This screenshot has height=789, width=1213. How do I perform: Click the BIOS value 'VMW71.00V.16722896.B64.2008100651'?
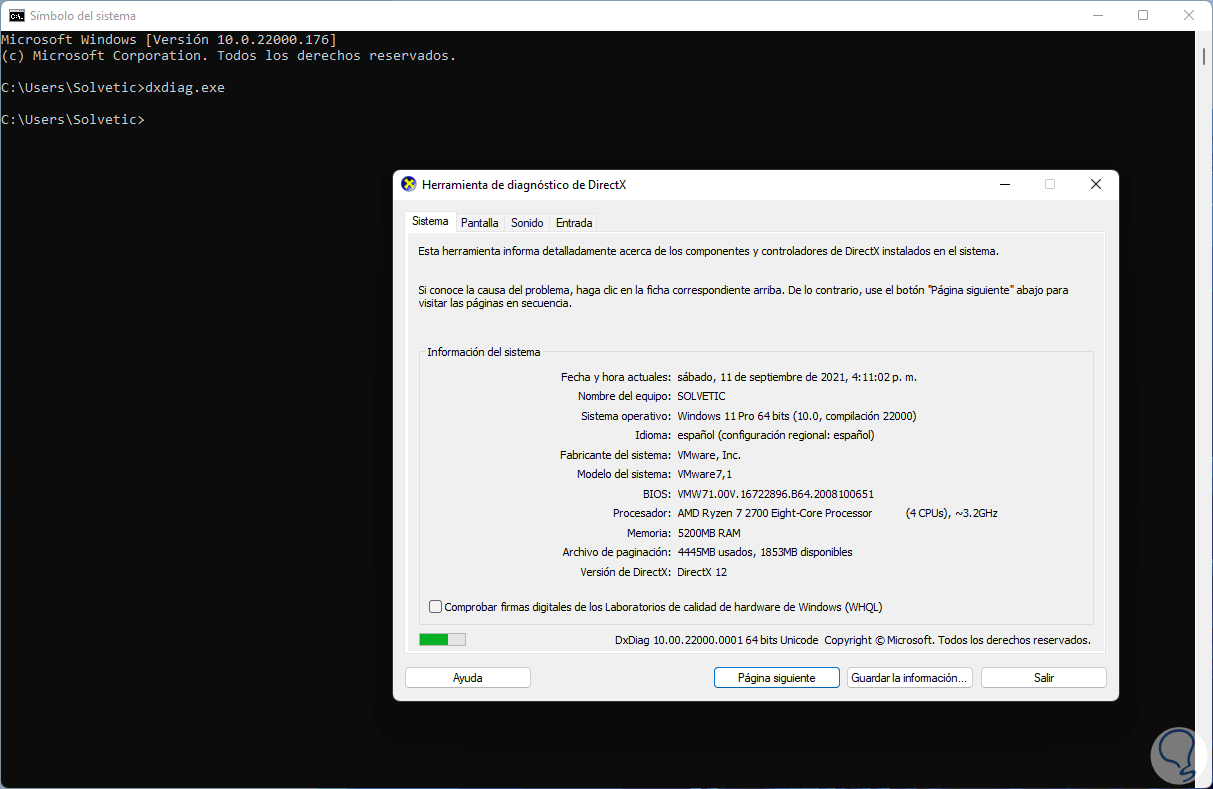click(x=776, y=493)
